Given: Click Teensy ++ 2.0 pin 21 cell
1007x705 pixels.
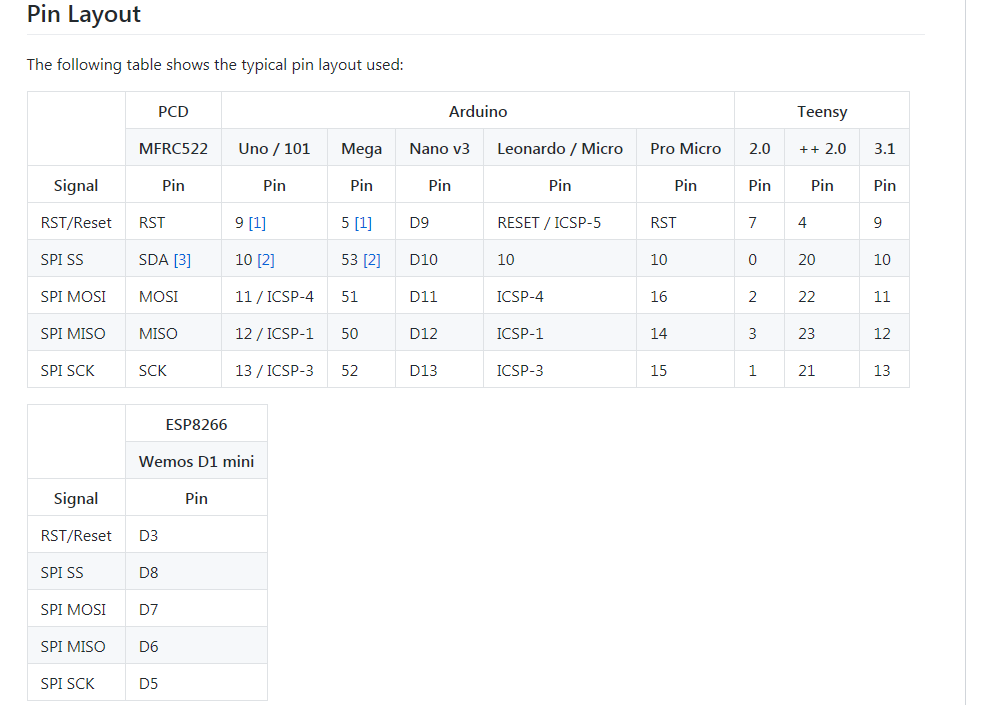Looking at the screenshot, I should click(822, 371).
